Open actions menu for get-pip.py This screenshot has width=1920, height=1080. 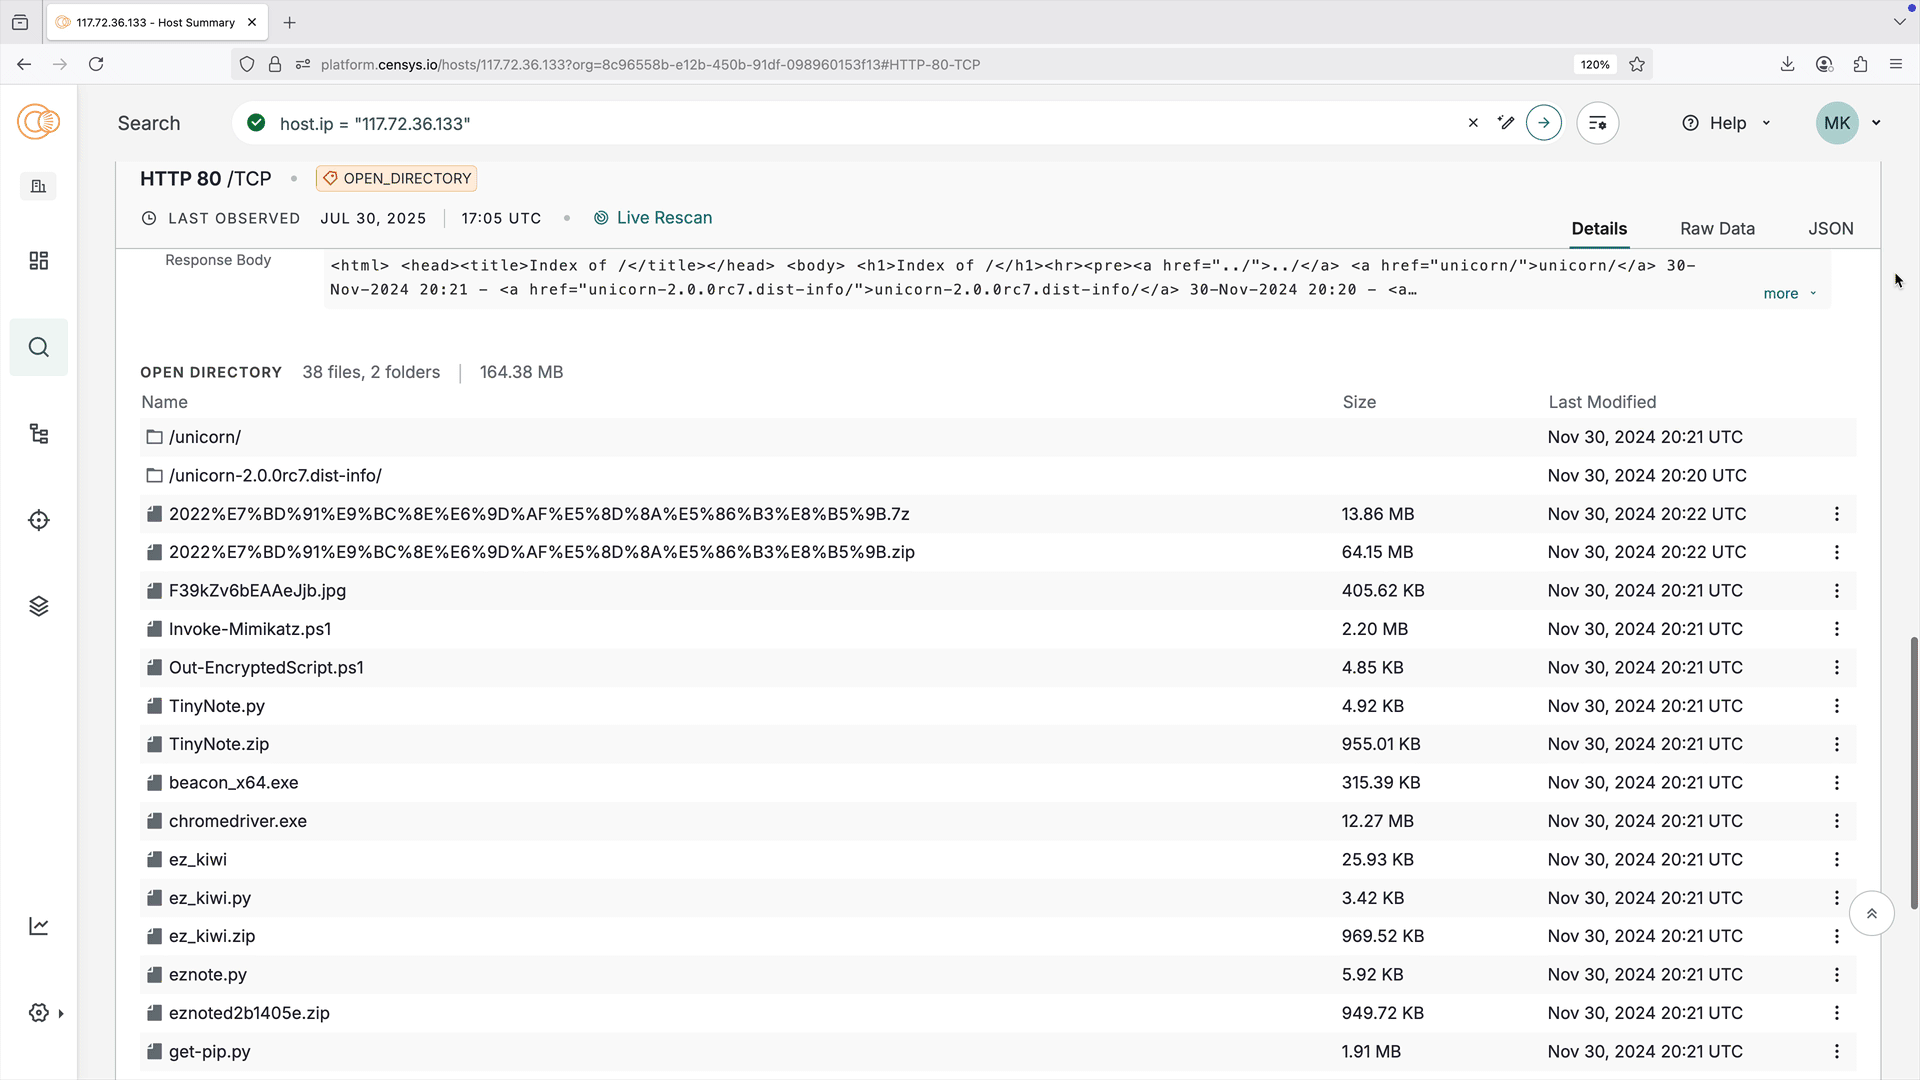(1837, 1052)
